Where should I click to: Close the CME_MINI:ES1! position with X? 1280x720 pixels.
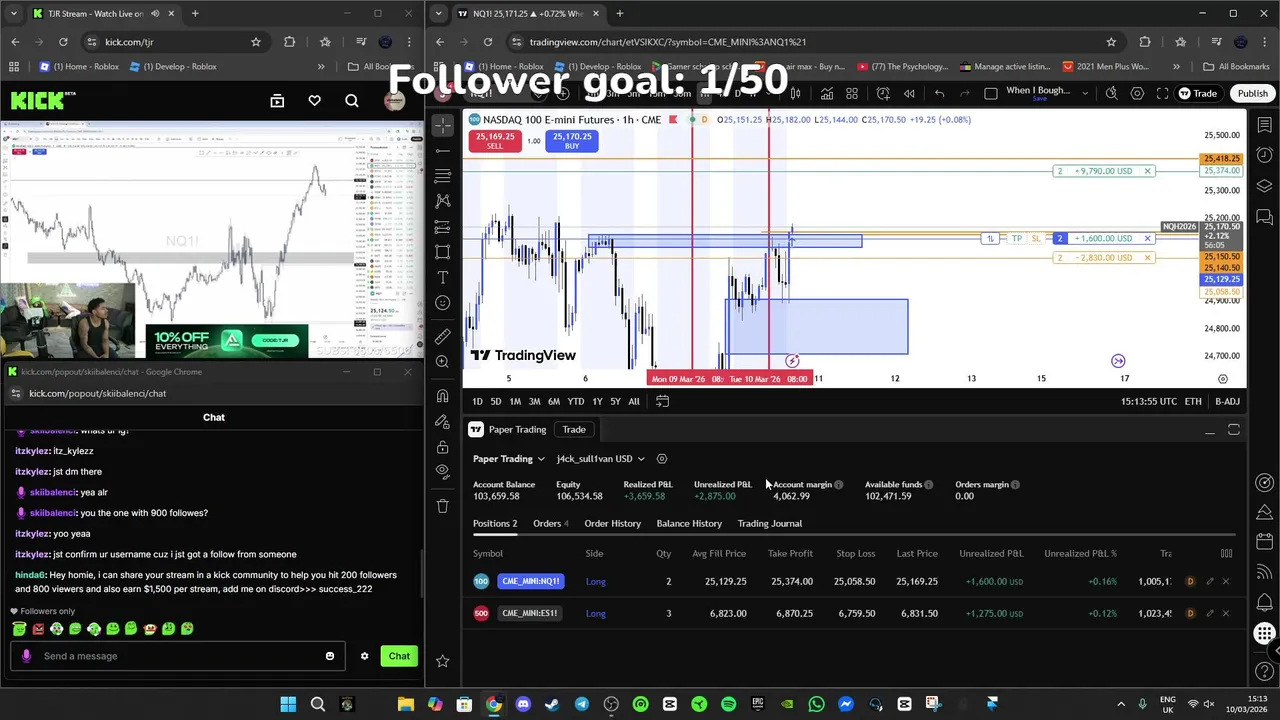(1226, 613)
